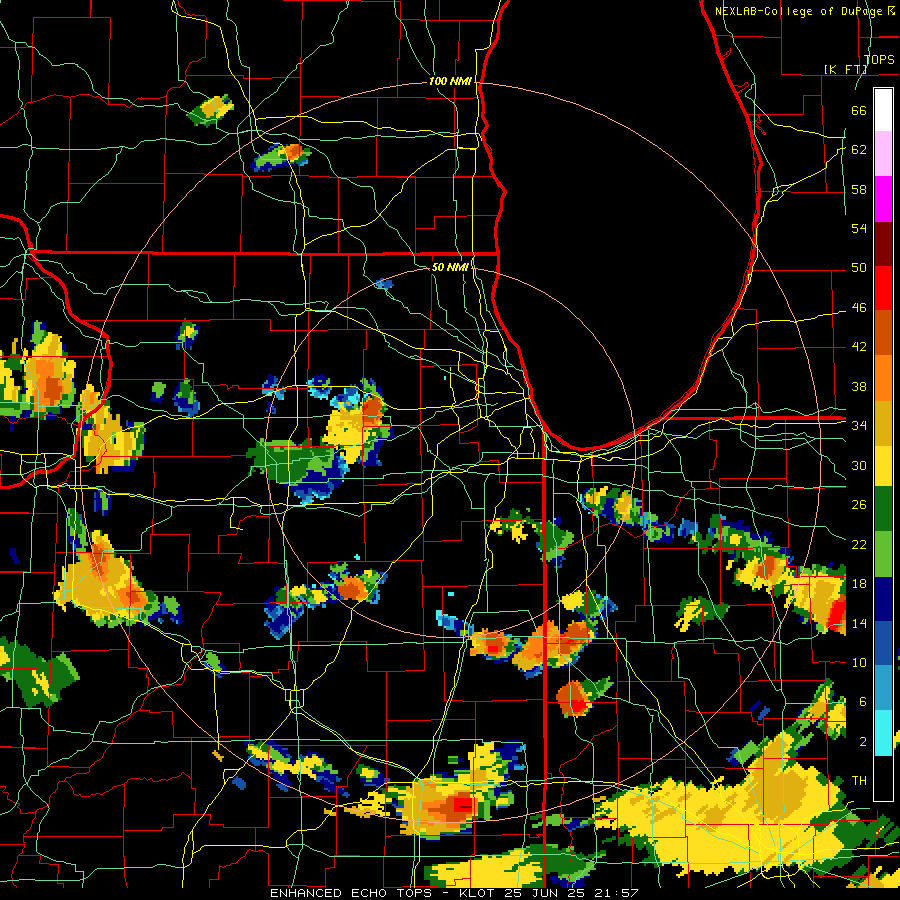Click the white swatch in the tops legend
Viewport: 900px width, 900px height.
pos(883,110)
